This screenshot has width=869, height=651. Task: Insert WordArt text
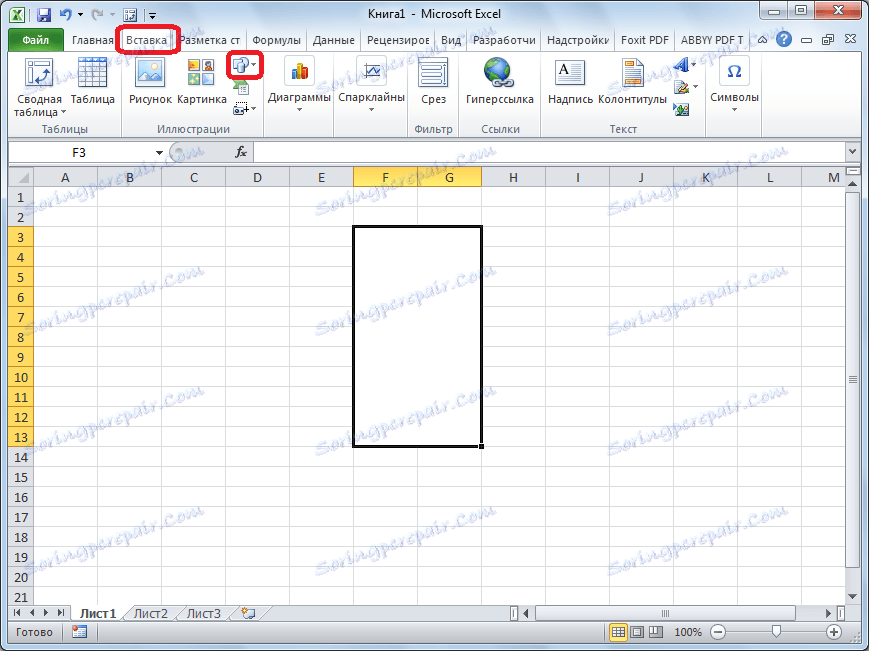[x=680, y=63]
